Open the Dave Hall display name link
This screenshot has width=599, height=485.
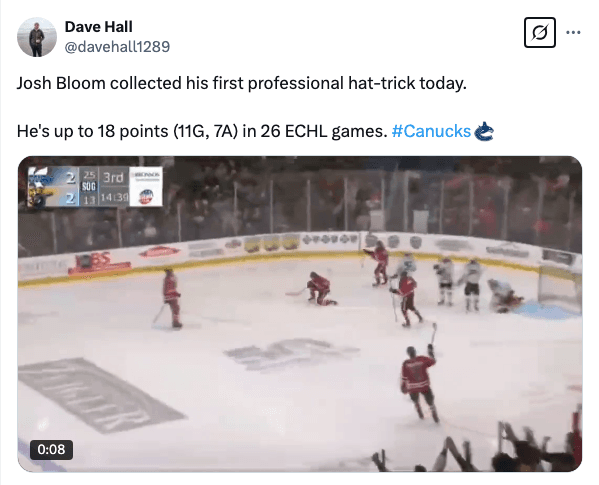(99, 27)
